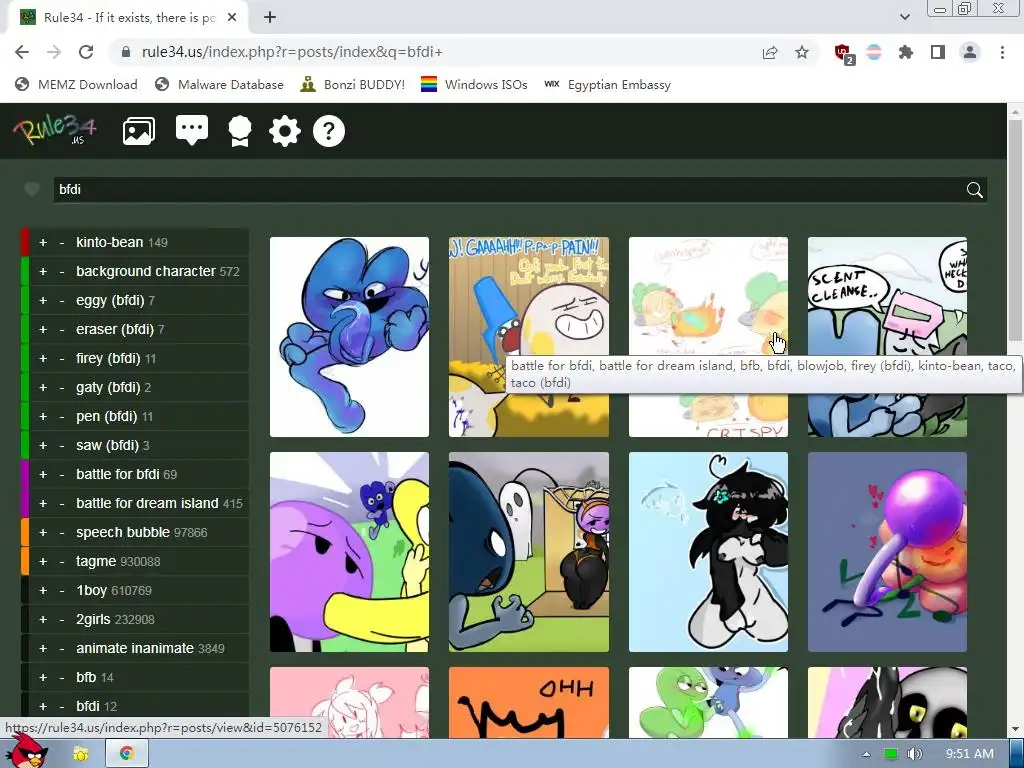Click the heart icon beside the search box
The image size is (1024, 768).
(32, 189)
